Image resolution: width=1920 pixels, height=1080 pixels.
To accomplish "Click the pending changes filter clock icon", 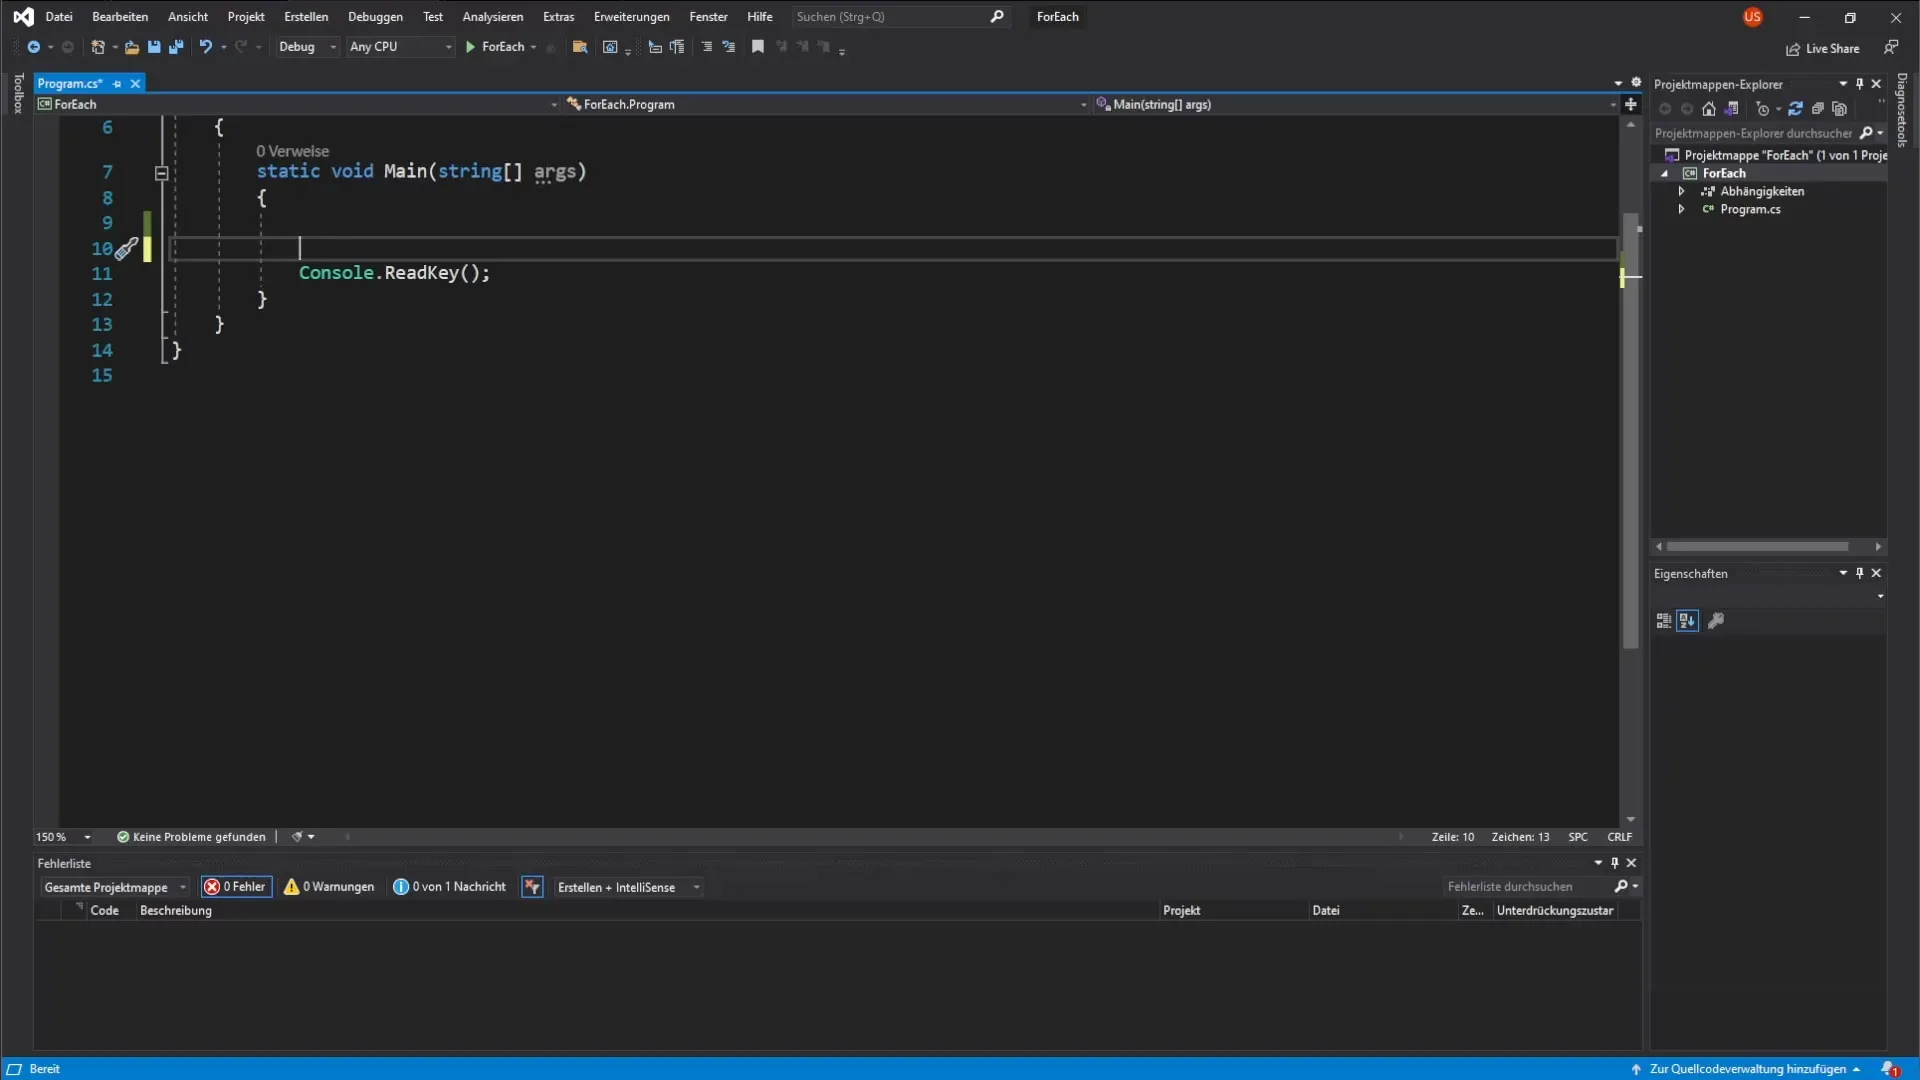I will pos(1763,109).
